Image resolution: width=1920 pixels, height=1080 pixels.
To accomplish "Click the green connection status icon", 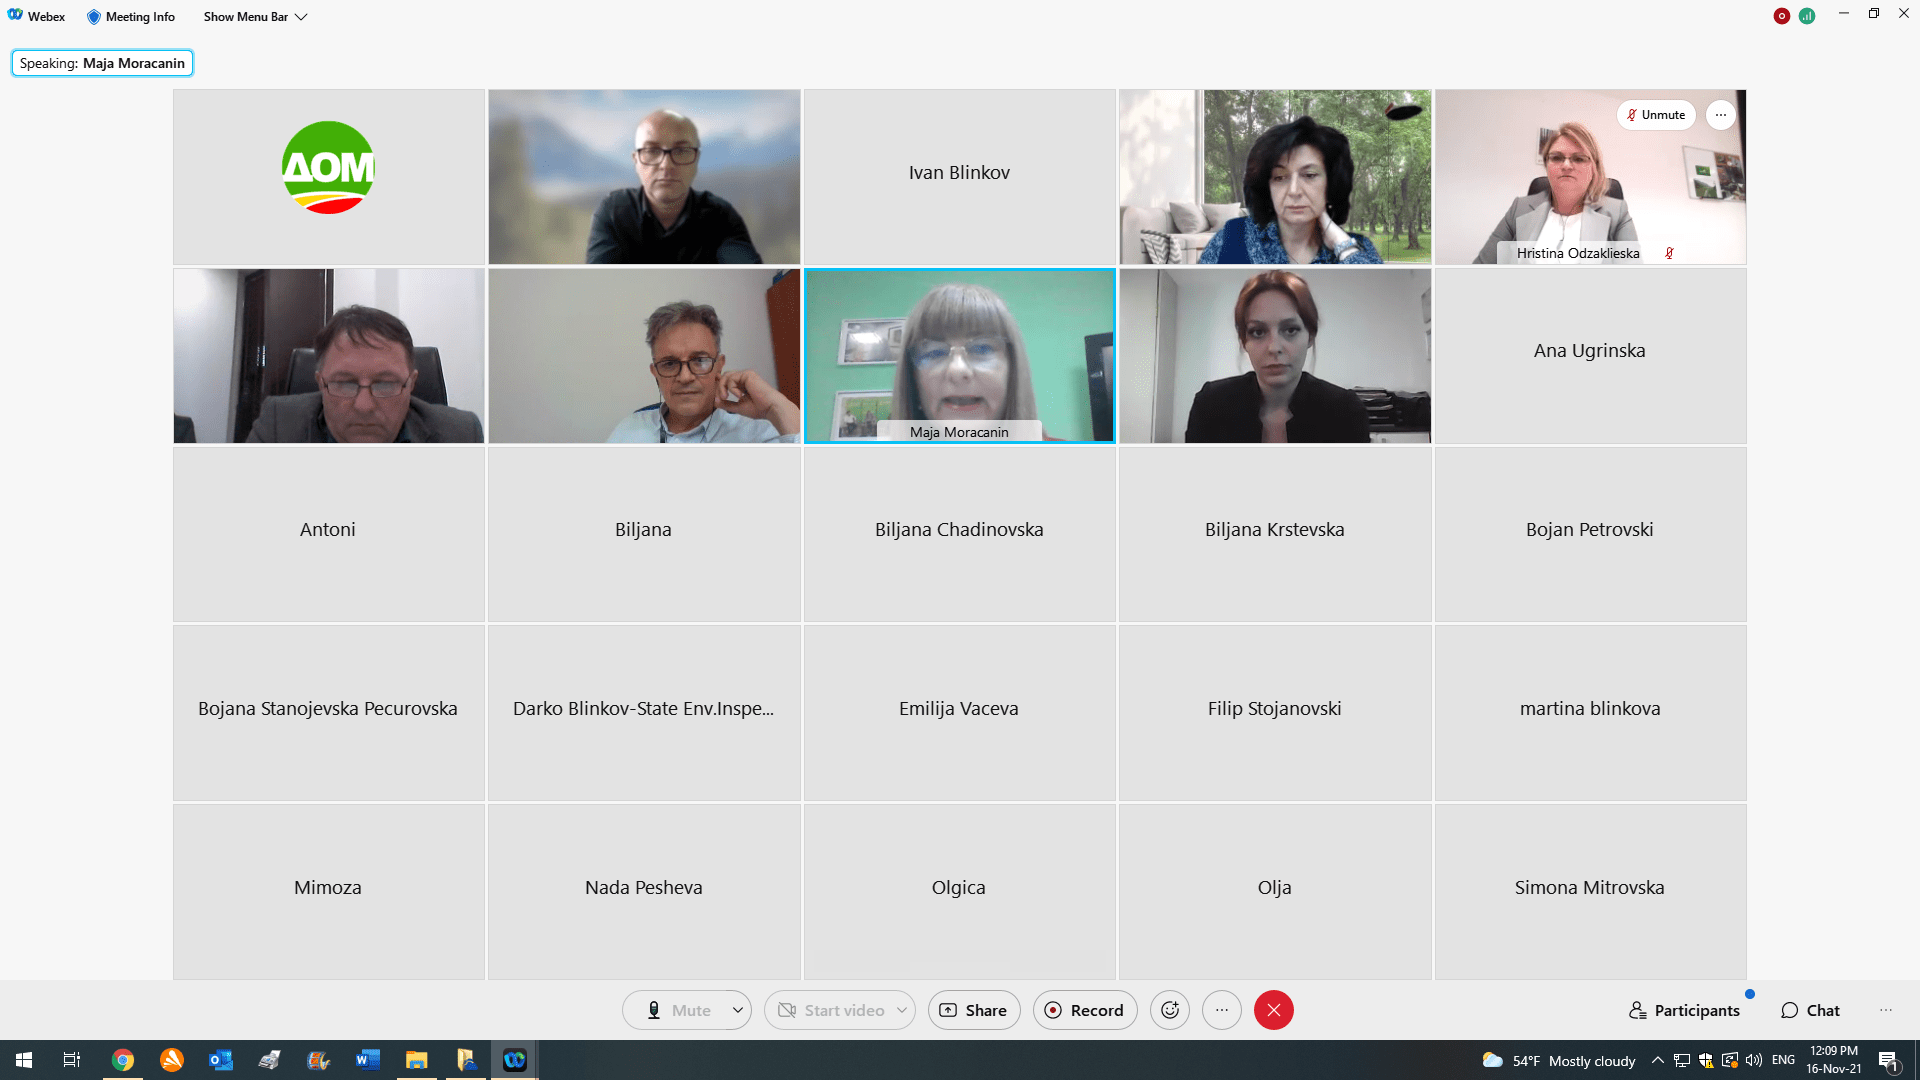I will point(1807,16).
